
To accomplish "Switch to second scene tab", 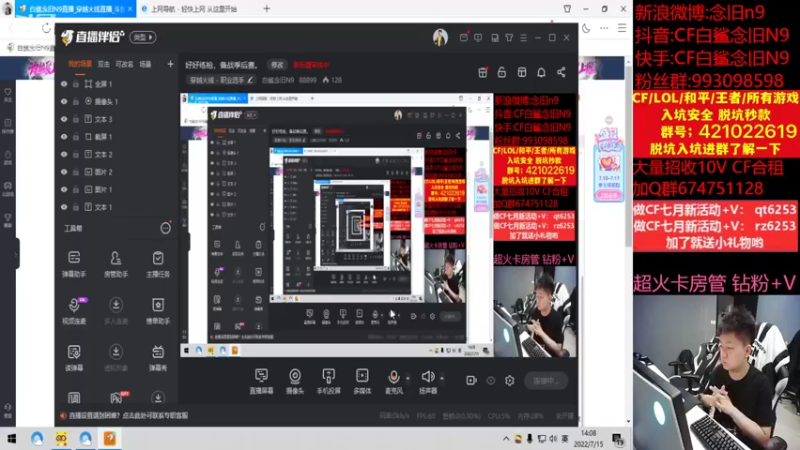I will tap(104, 64).
